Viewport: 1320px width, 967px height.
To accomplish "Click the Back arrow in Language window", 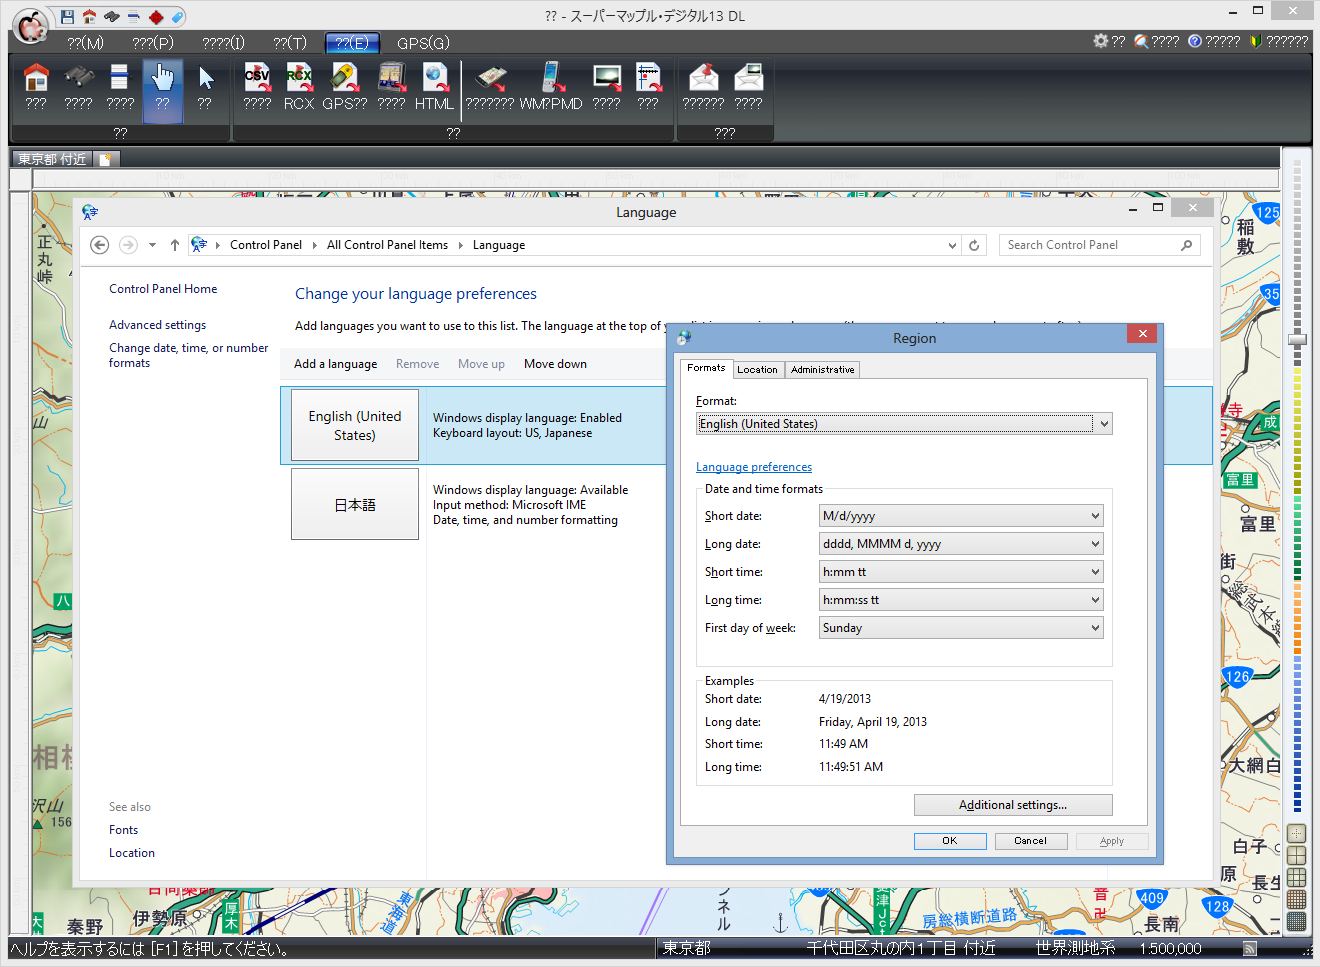I will (99, 245).
